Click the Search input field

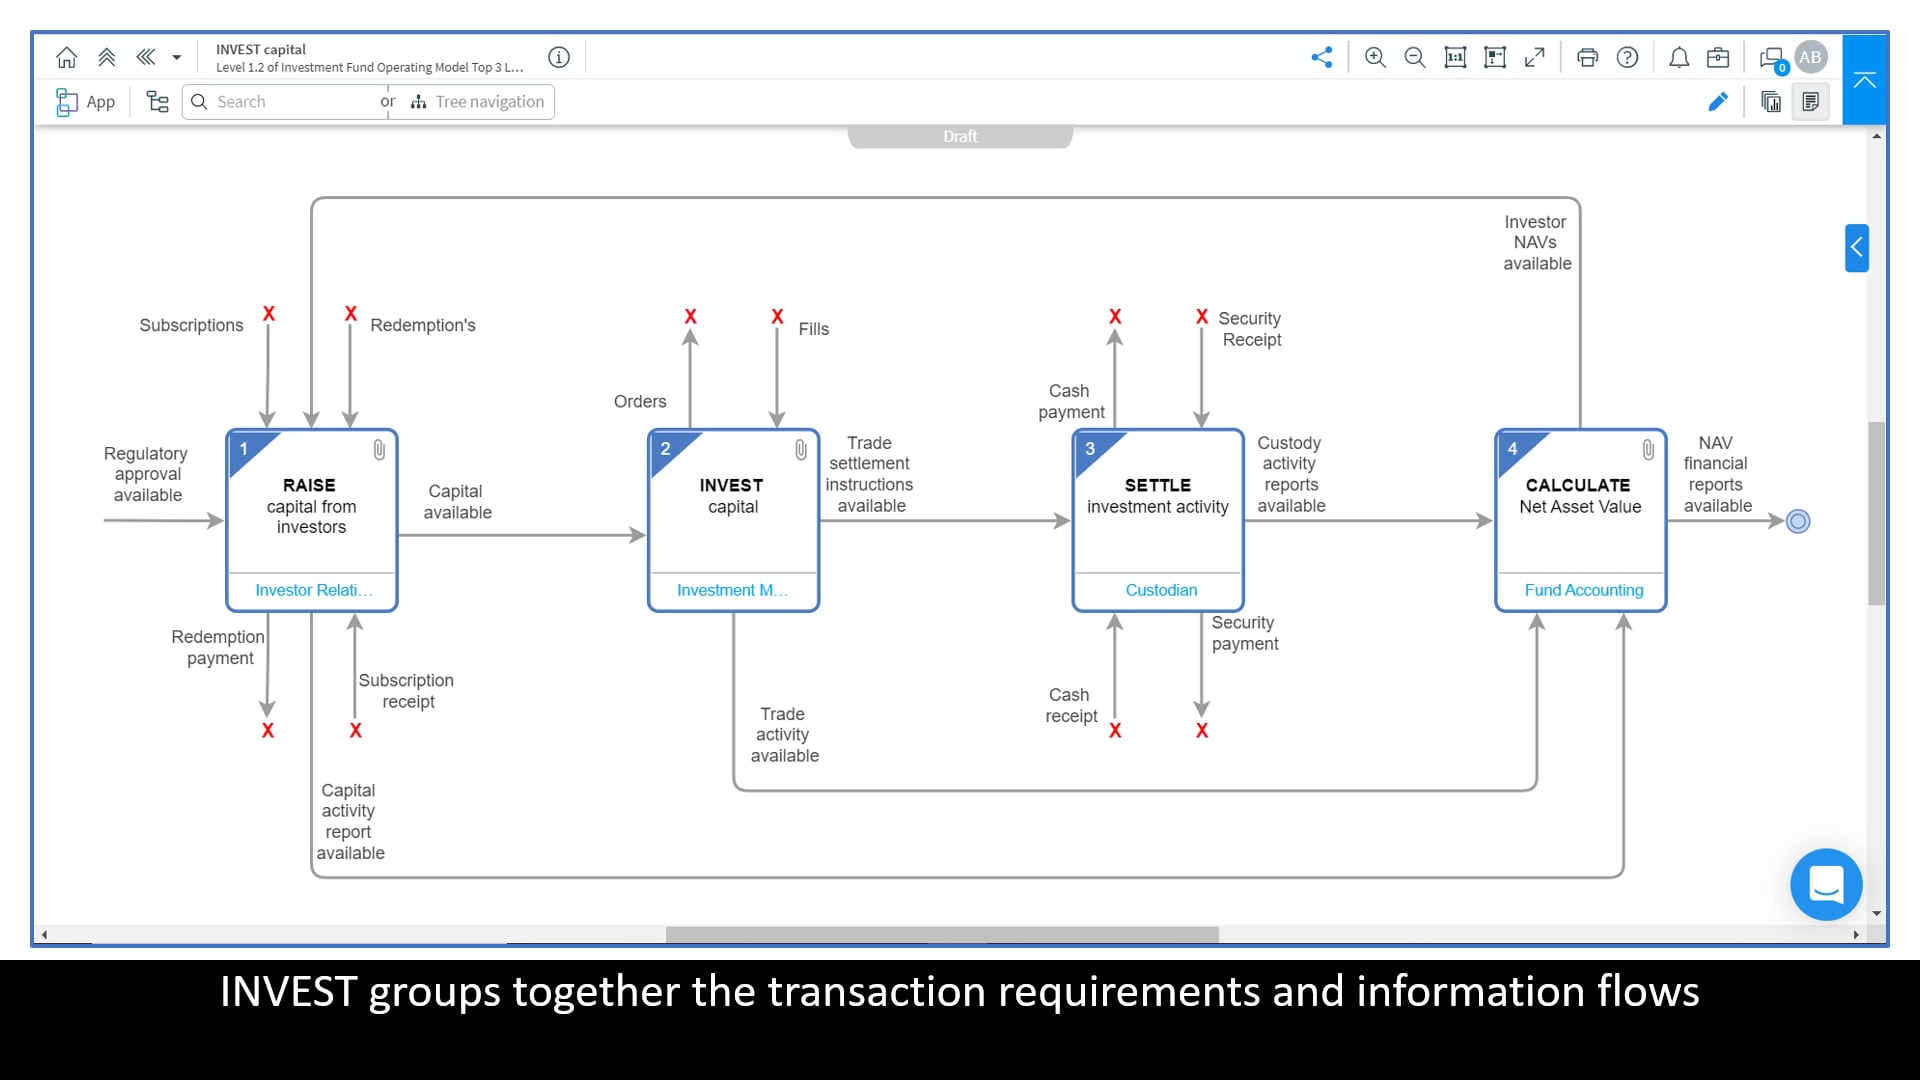[x=286, y=102]
